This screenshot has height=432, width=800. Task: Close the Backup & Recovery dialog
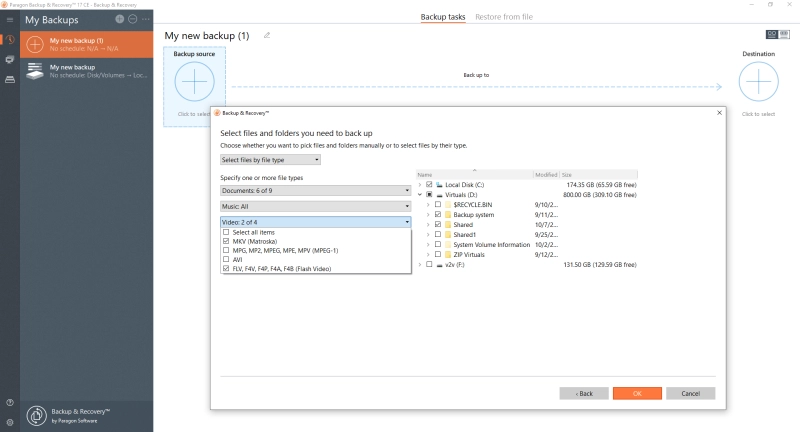pos(719,112)
